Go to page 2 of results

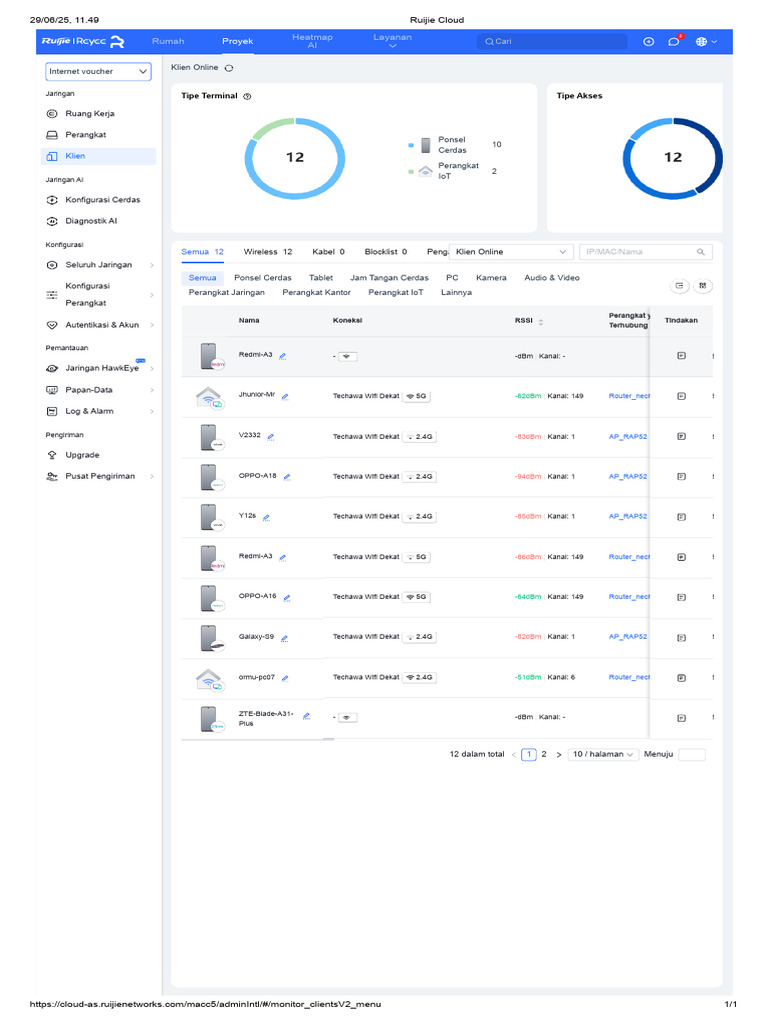coord(543,754)
